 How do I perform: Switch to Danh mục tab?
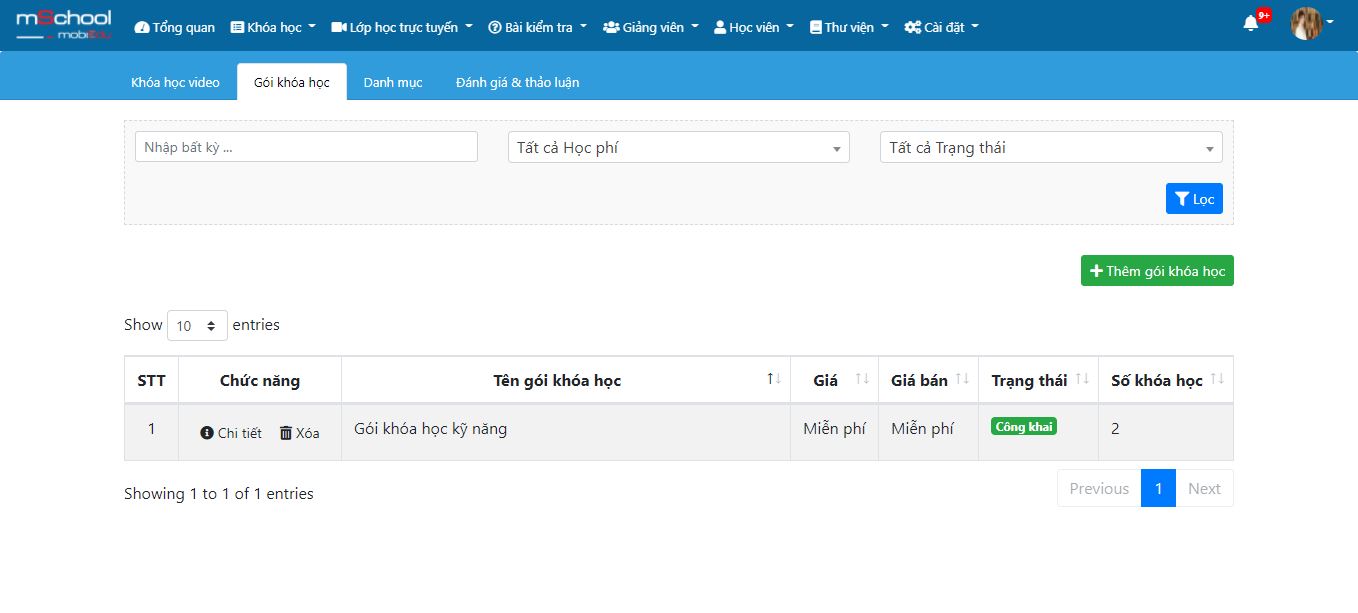coord(393,82)
